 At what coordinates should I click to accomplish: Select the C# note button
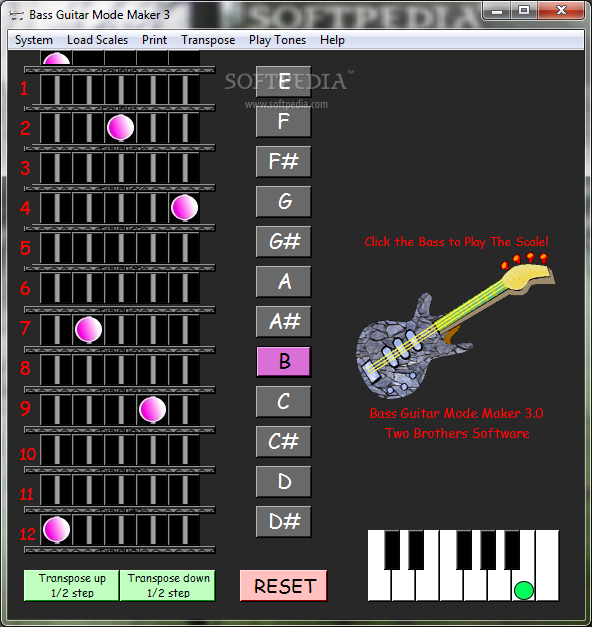(284, 441)
